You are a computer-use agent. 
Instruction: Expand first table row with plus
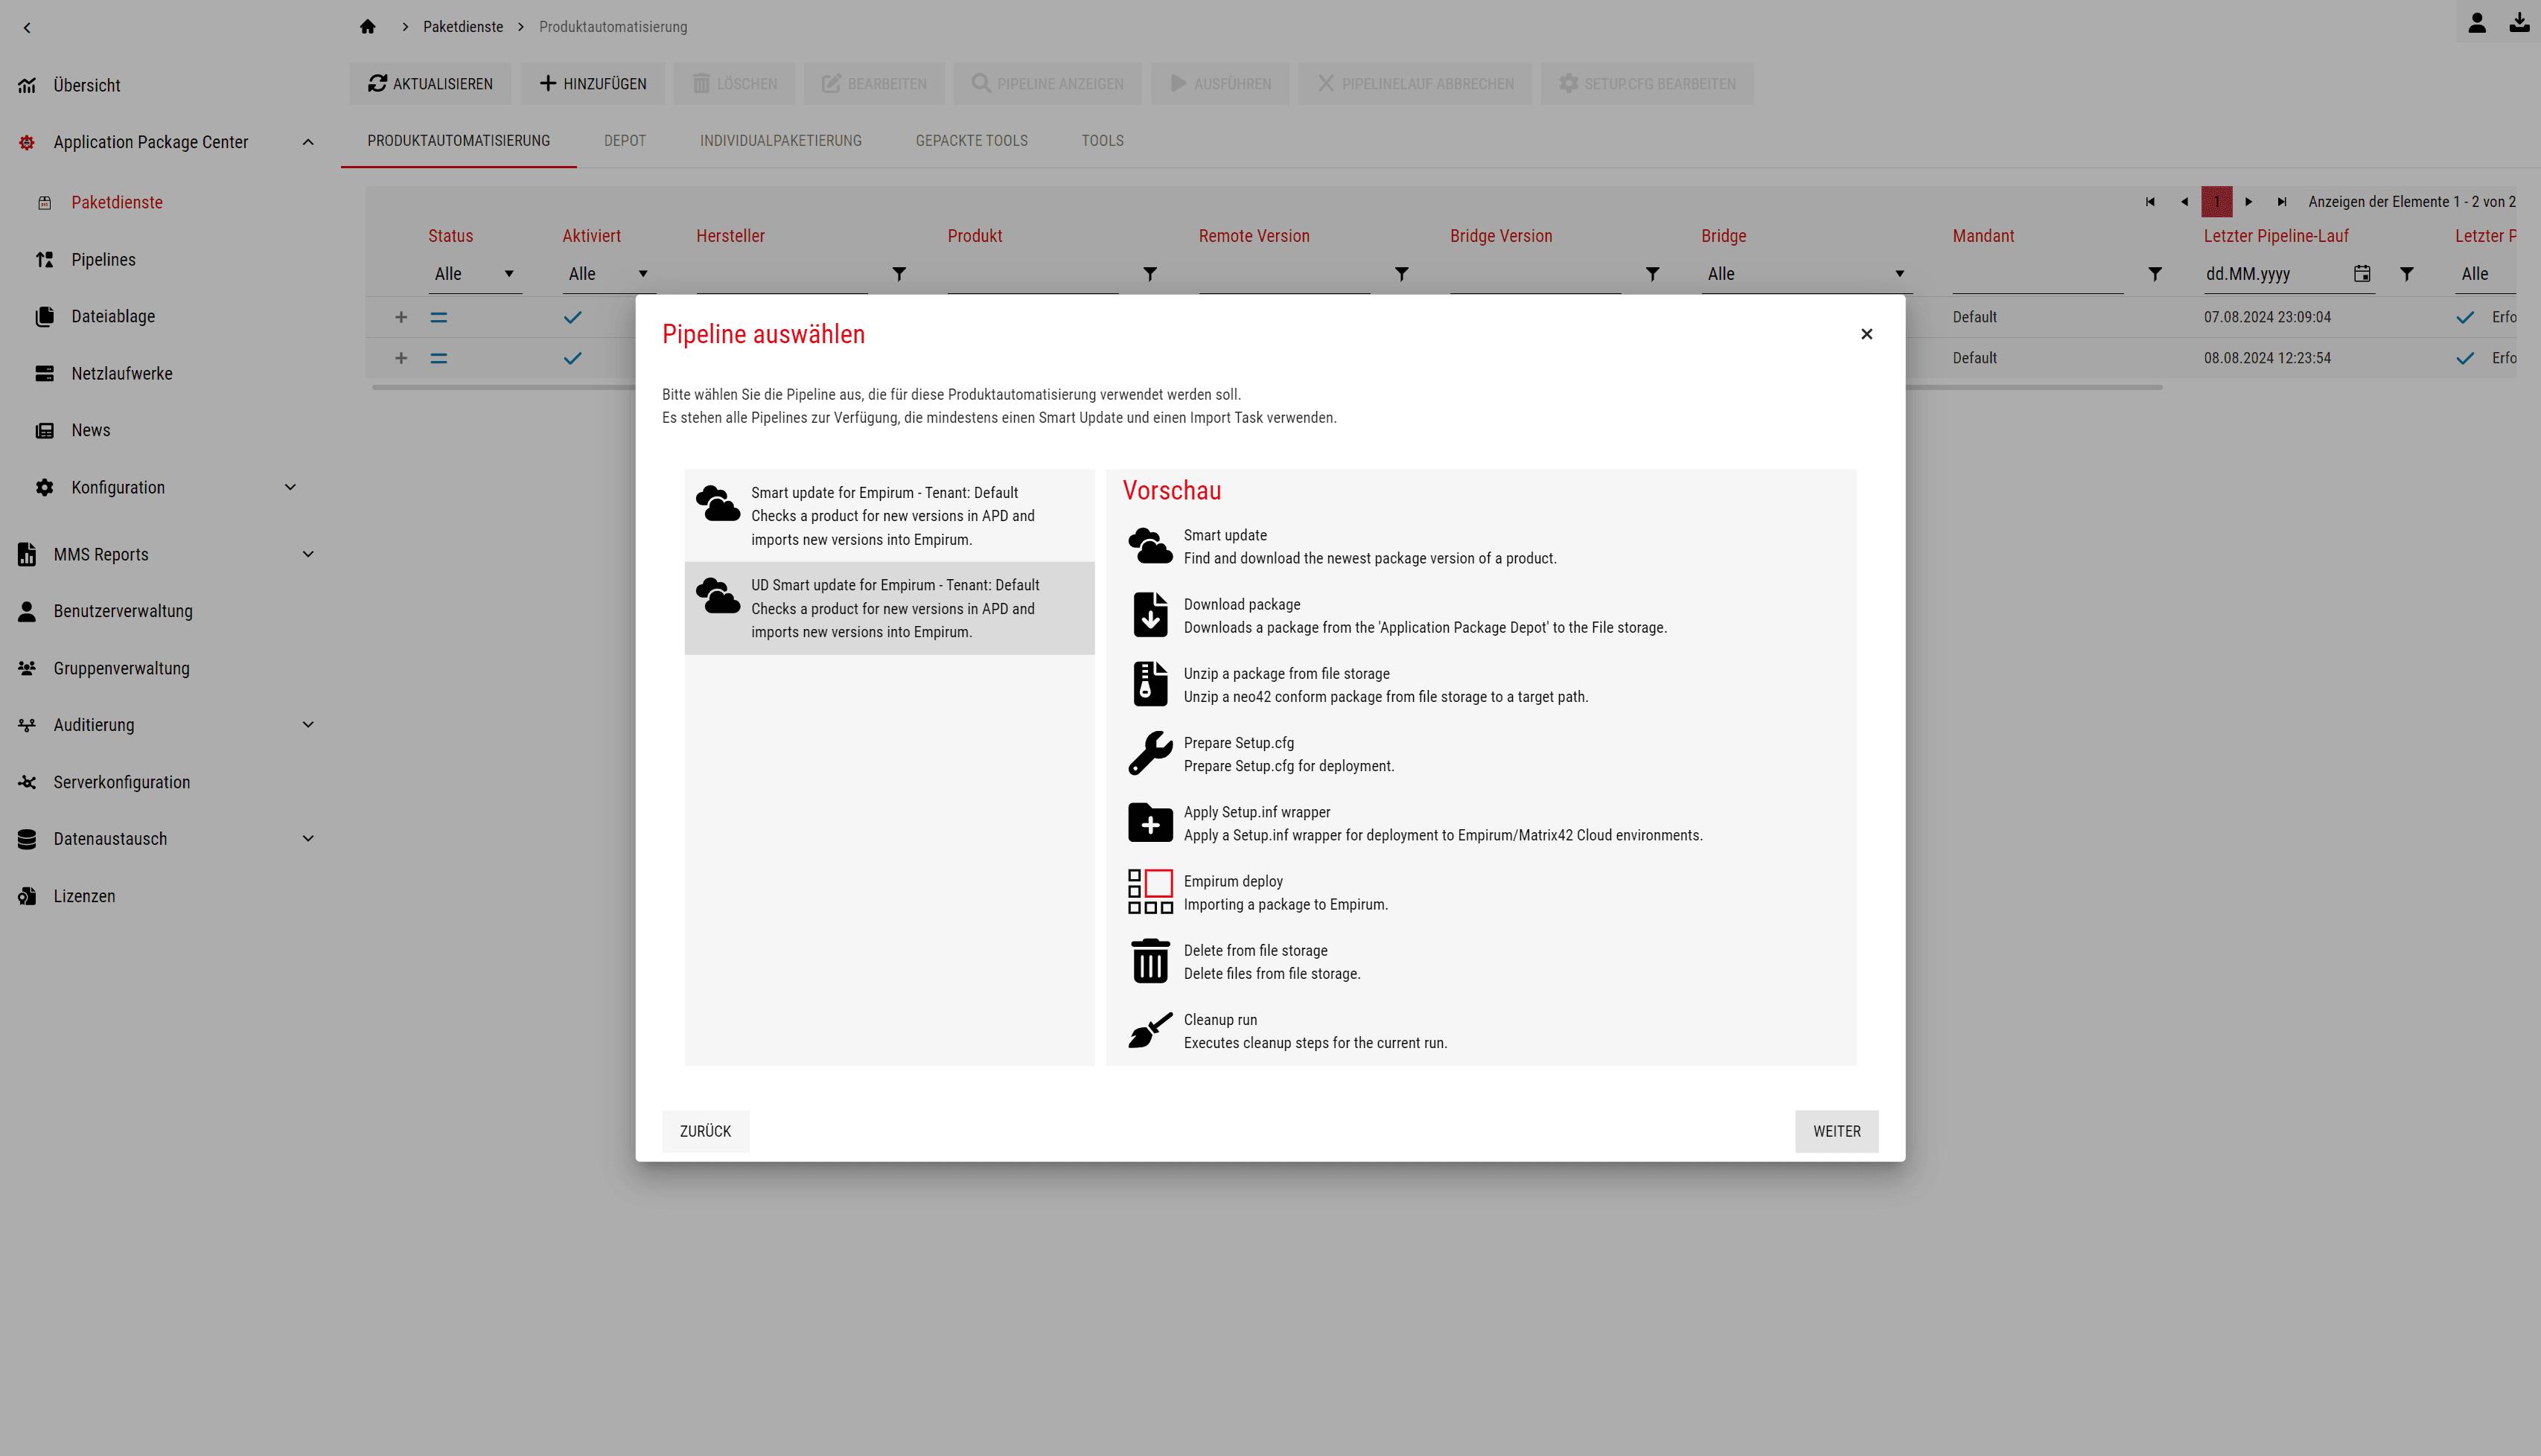[401, 317]
